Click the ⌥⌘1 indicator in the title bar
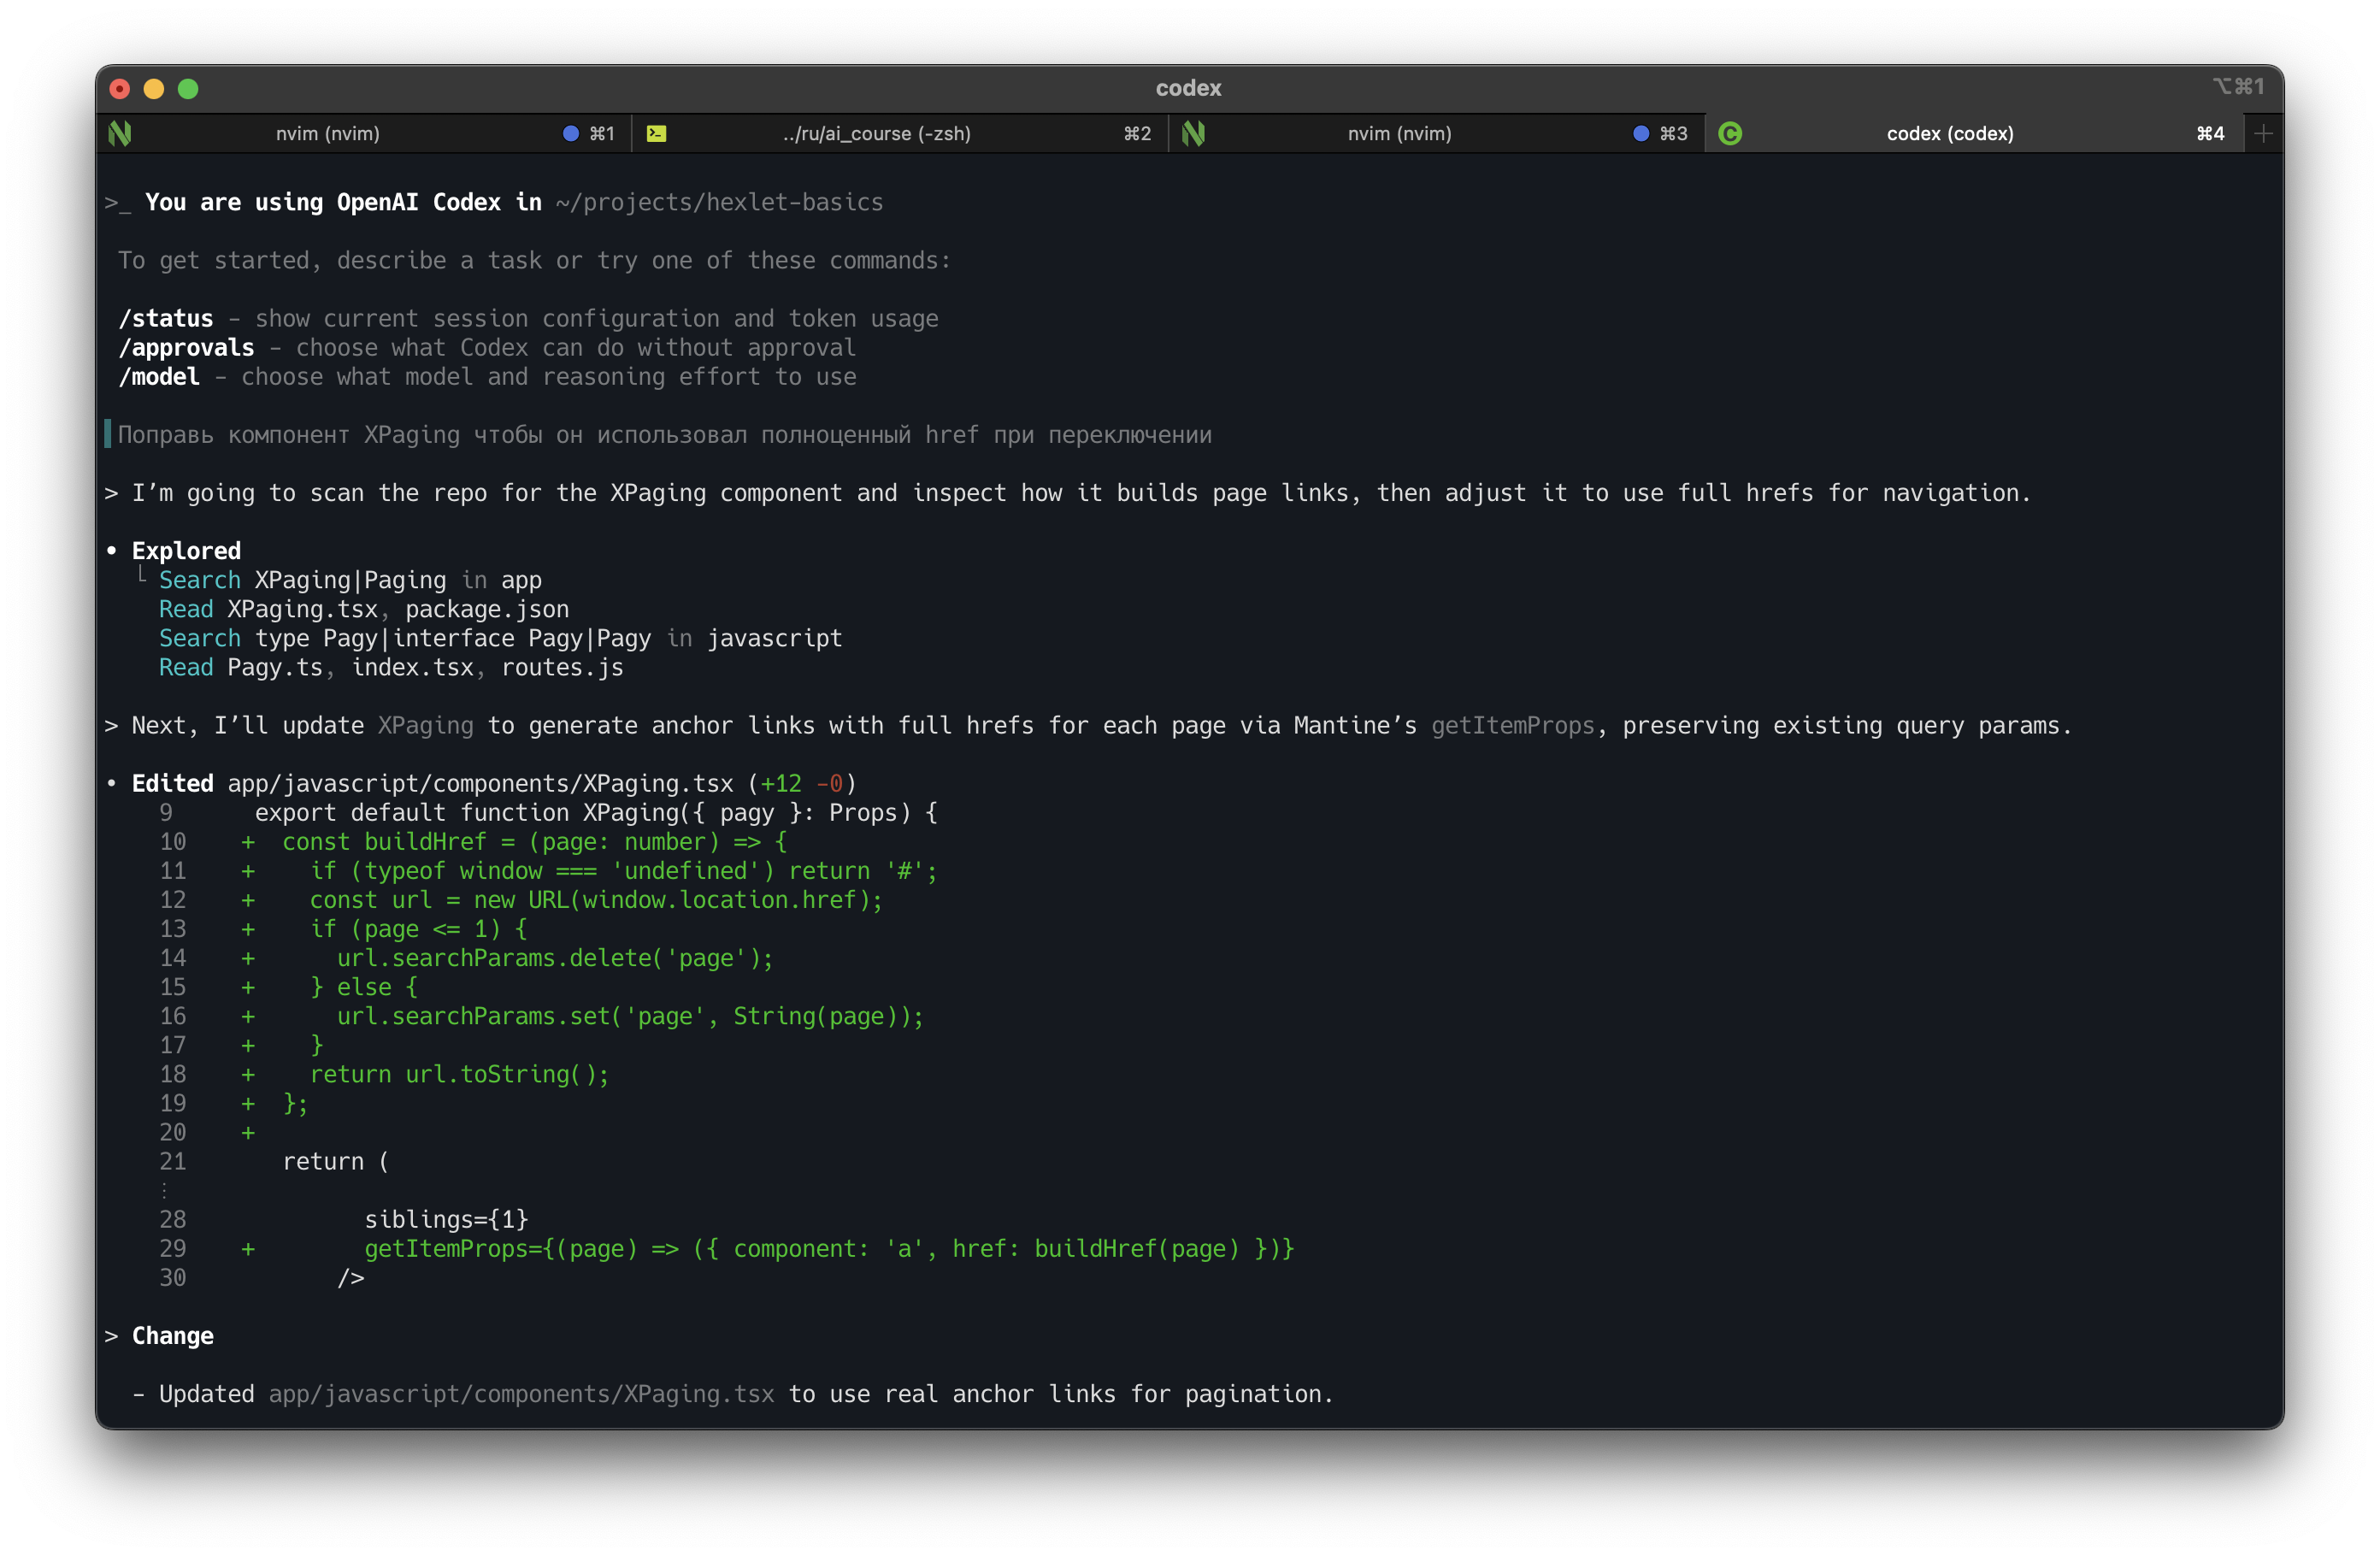Viewport: 2380px width, 1556px height. 2240,87
